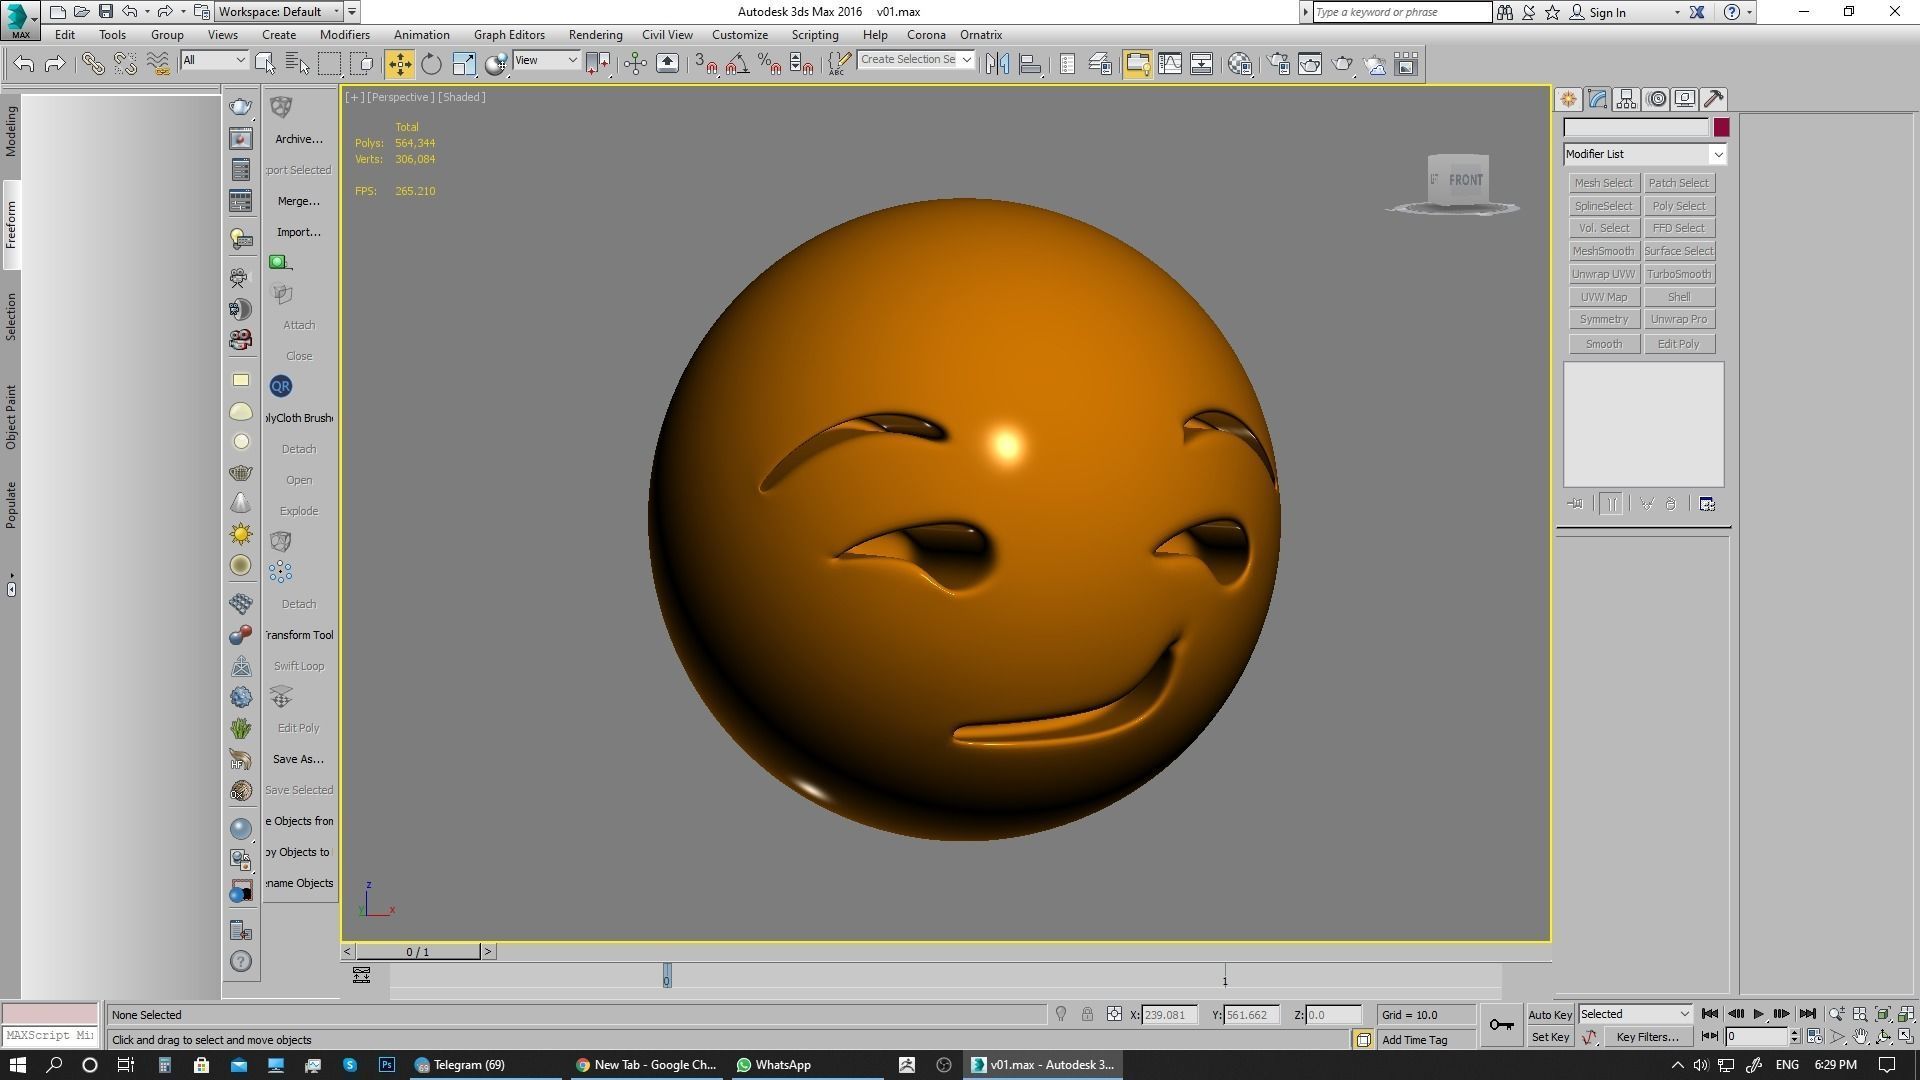
Task: Click the time slider 0 / 1 handle
Action: tap(418, 952)
